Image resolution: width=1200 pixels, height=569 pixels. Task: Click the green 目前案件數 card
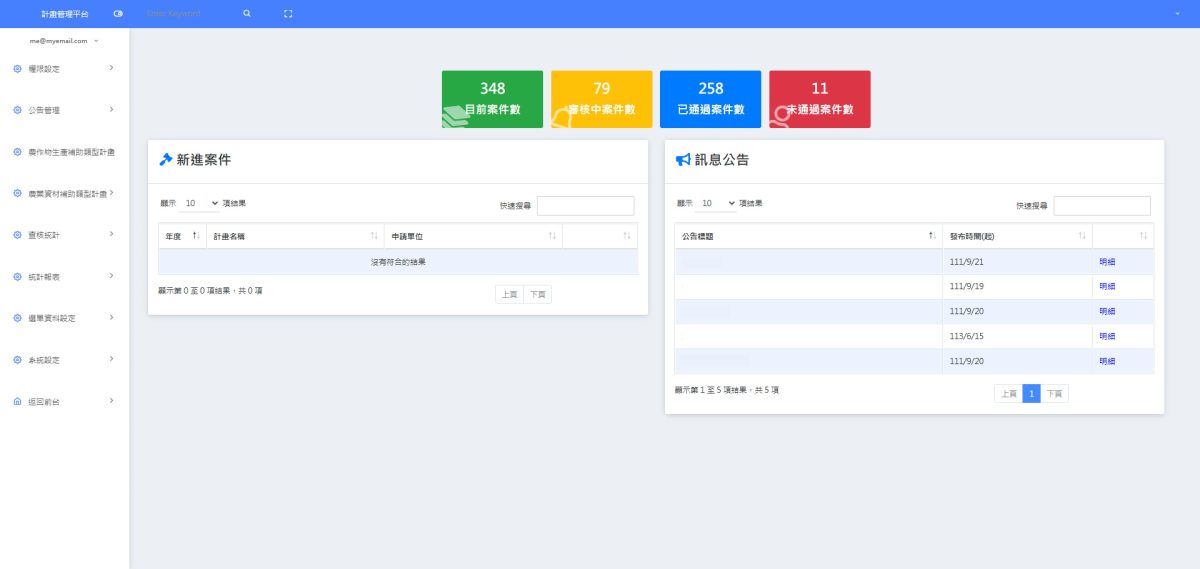pyautogui.click(x=492, y=99)
